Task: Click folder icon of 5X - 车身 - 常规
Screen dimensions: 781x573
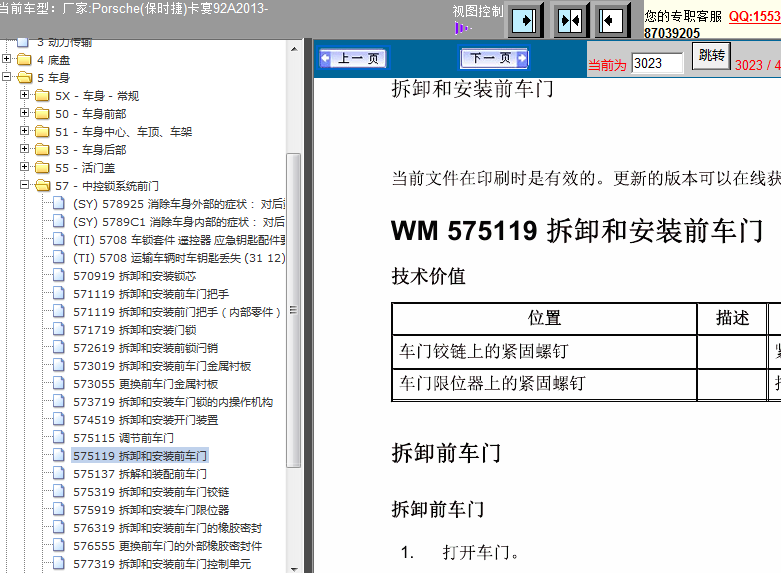Action: pyautogui.click(x=42, y=96)
